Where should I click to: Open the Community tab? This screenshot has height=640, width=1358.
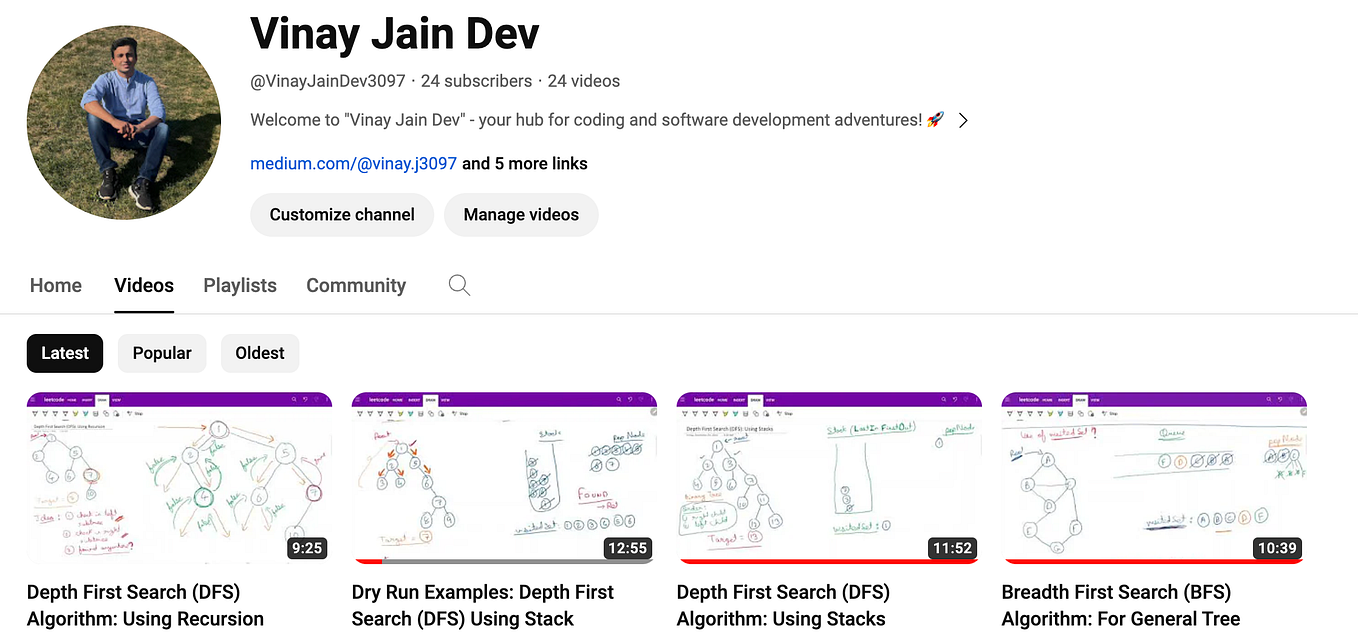tap(356, 285)
